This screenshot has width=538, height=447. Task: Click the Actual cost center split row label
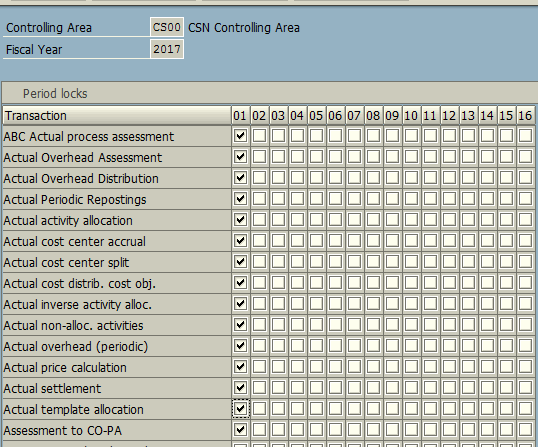click(x=66, y=263)
